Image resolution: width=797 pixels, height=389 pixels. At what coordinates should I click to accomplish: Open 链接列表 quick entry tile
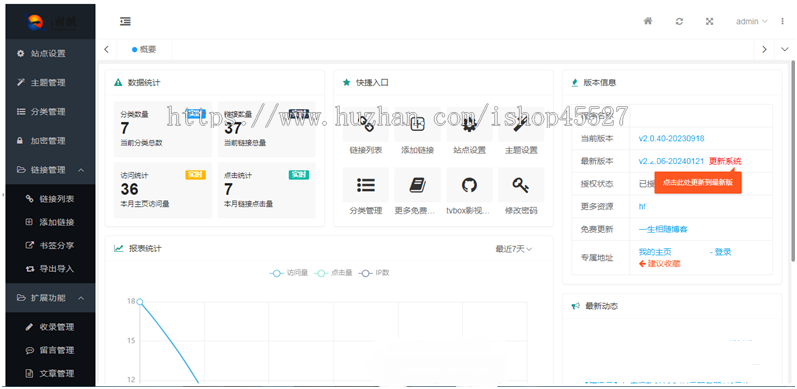pyautogui.click(x=365, y=132)
